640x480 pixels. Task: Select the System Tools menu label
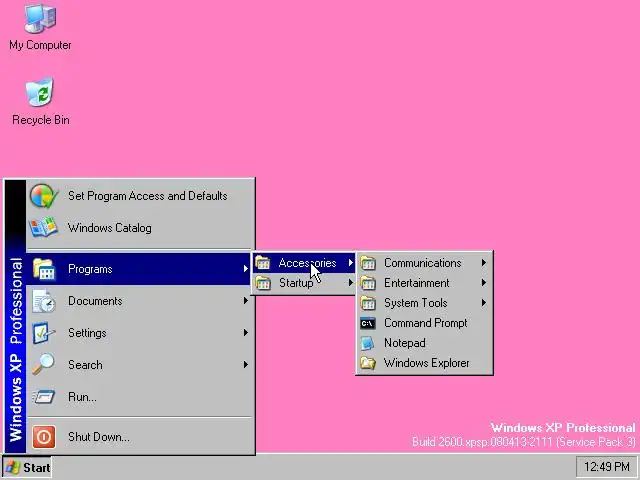(416, 303)
